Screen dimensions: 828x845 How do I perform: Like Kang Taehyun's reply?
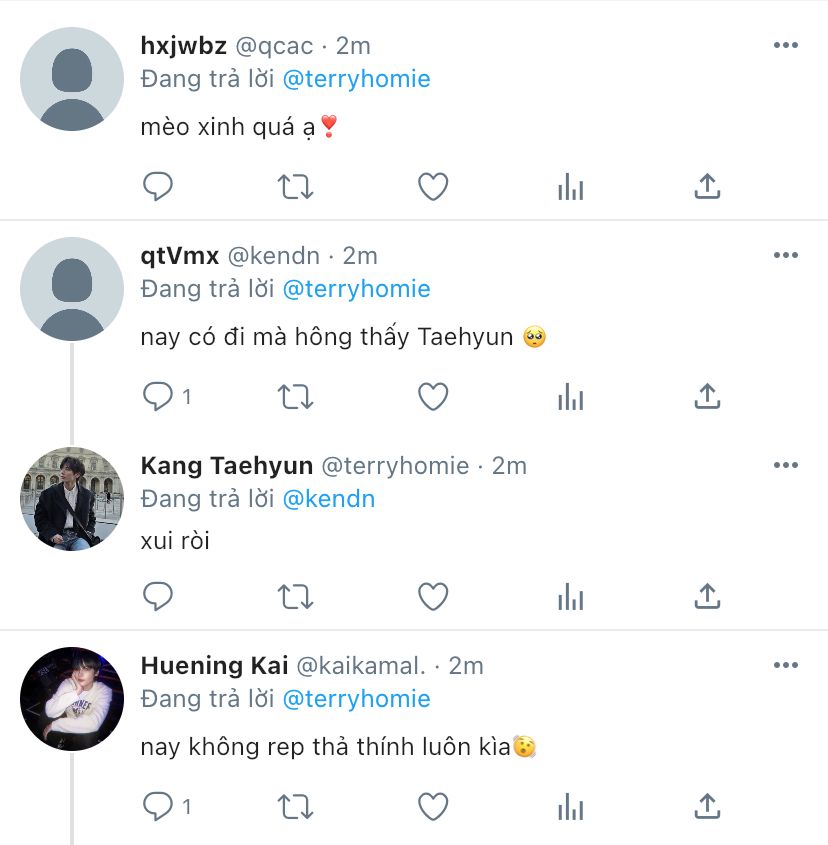tap(433, 596)
